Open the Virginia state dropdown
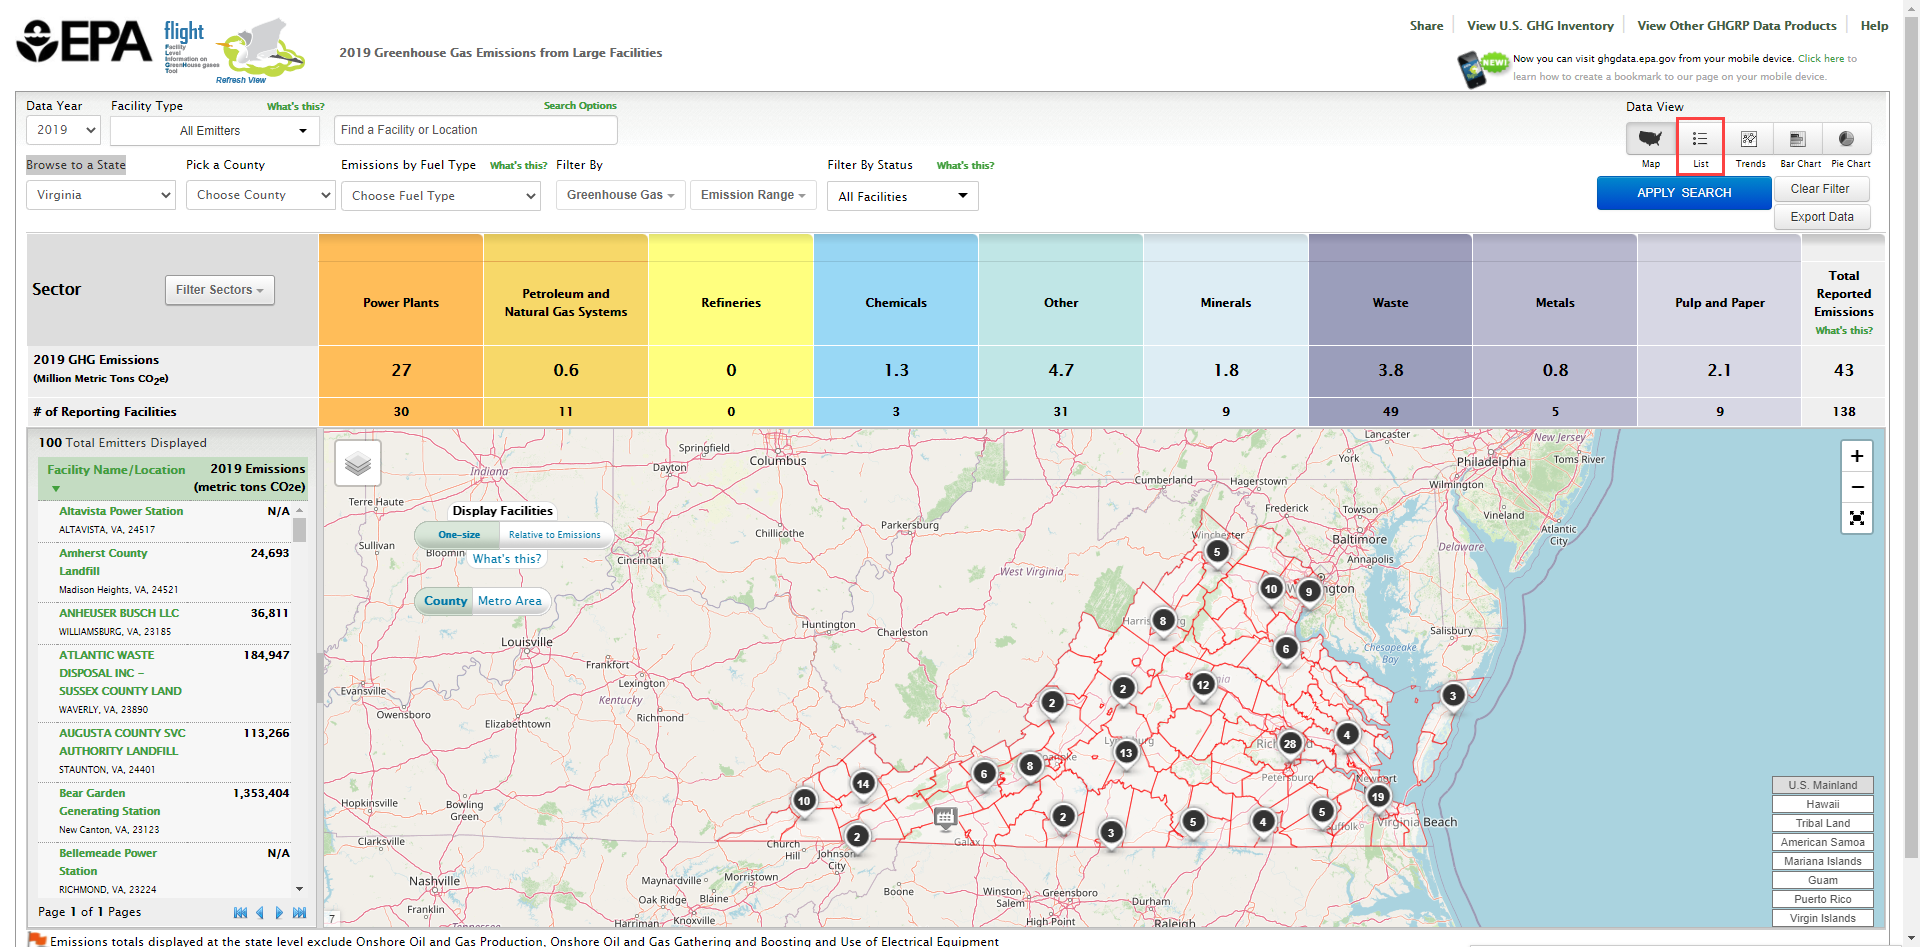The height and width of the screenshot is (947, 1920). [x=101, y=195]
